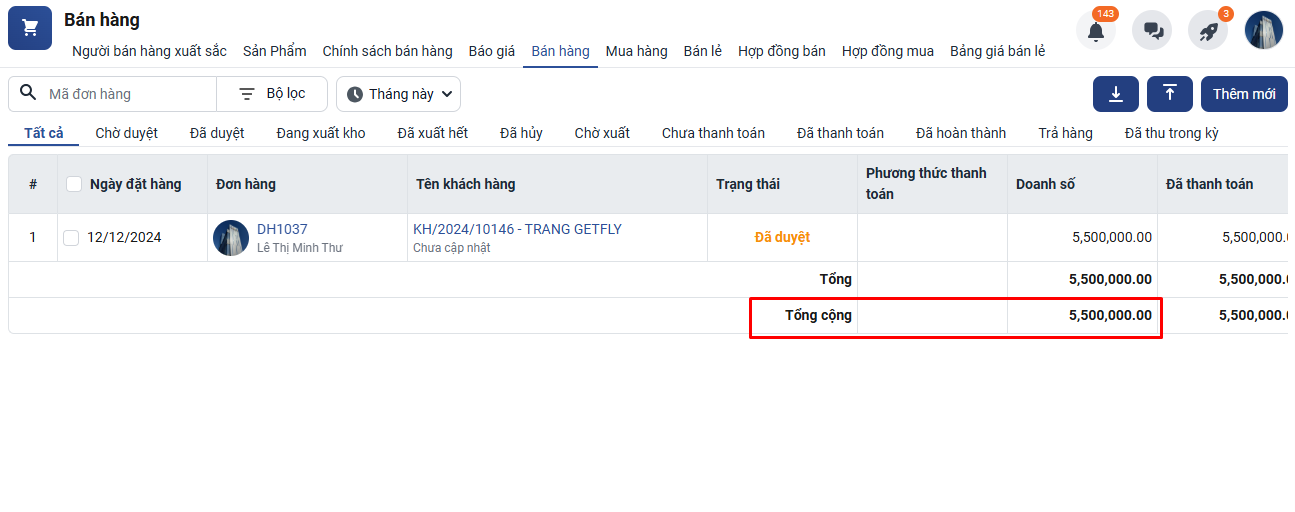Screen dimensions: 1295x512
Task: Expand the Tháng này date dropdown
Action: pyautogui.click(x=398, y=94)
